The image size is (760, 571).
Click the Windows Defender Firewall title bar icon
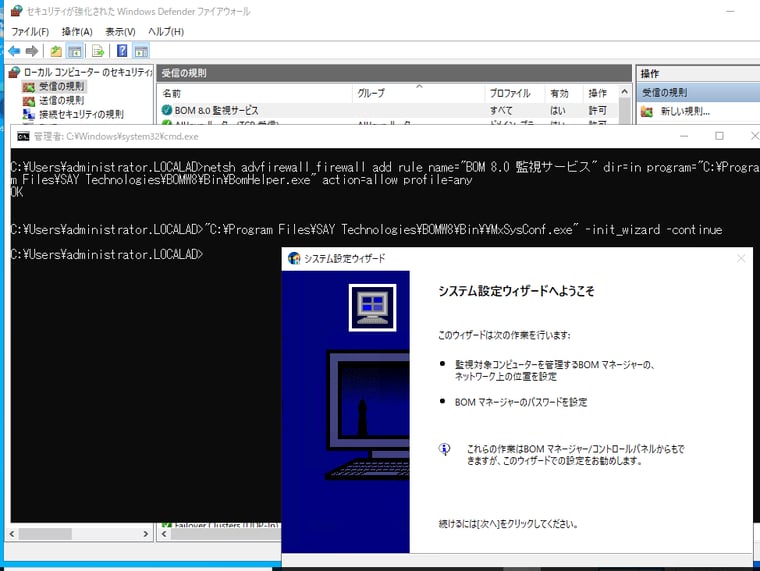[16, 11]
